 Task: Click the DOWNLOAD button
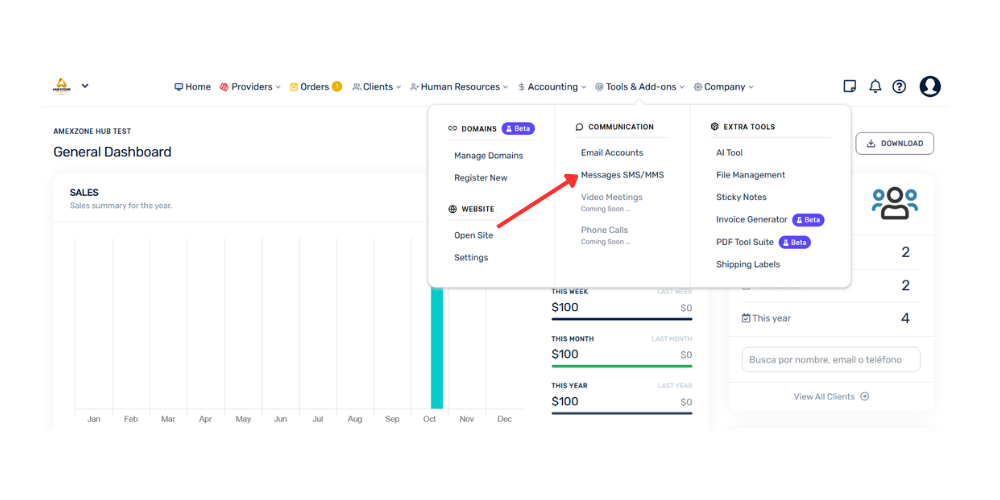(894, 143)
